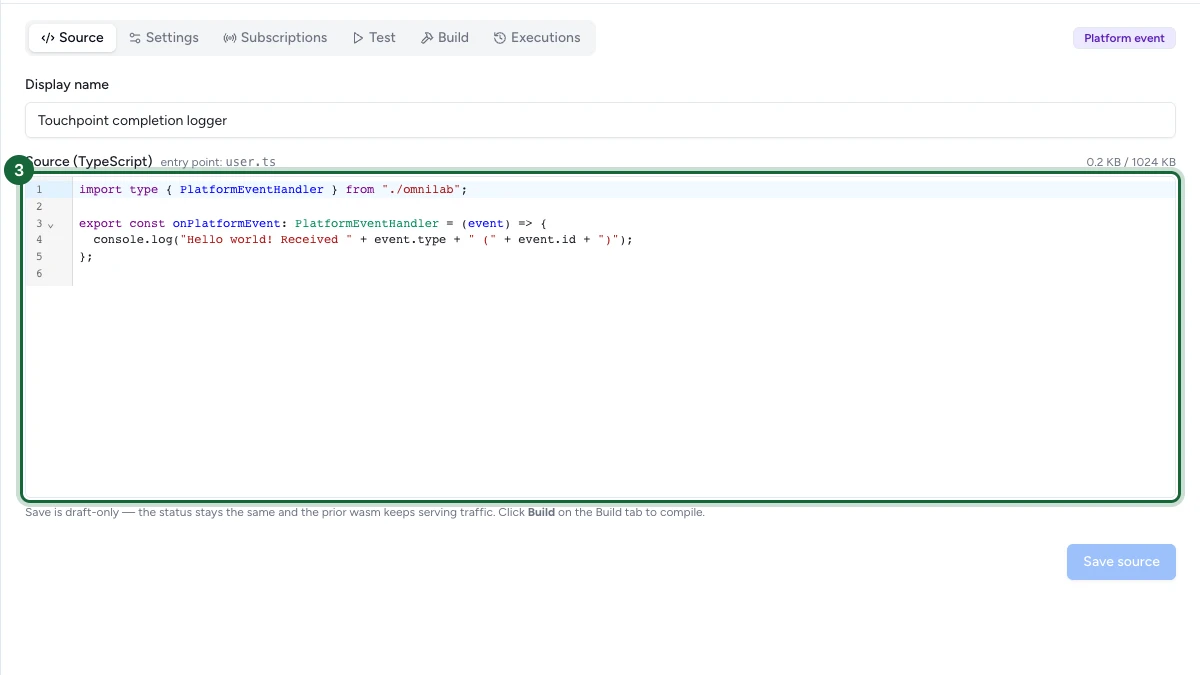Image resolution: width=1200 pixels, height=675 pixels.
Task: Click the "user.ts" entry point label
Action: tap(251, 162)
